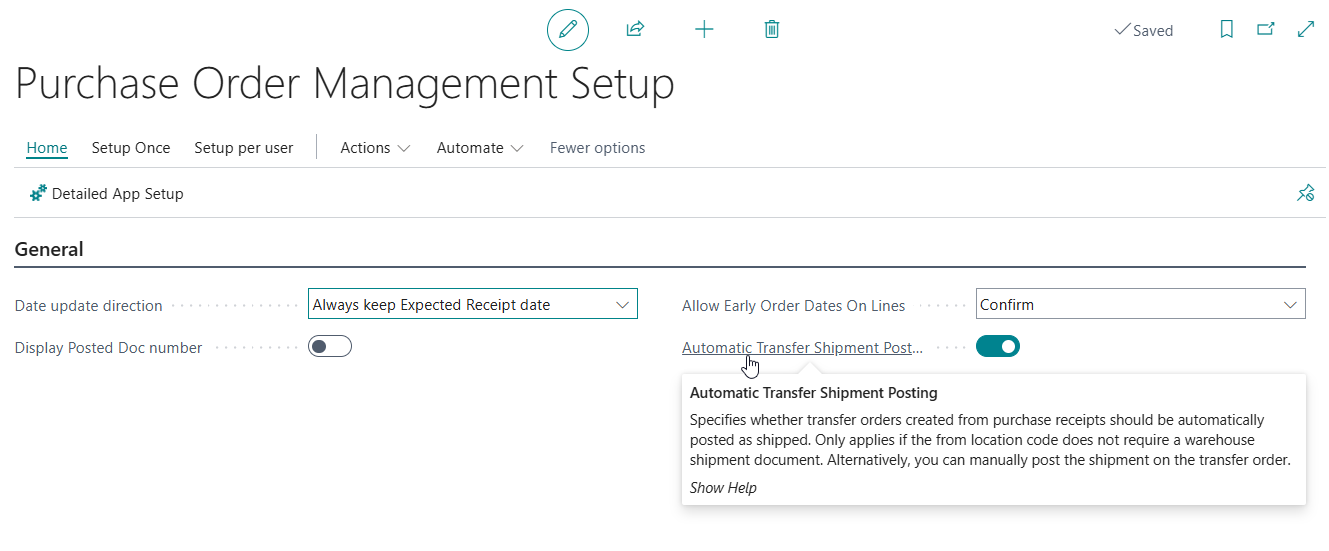
Task: Click the Detailed App Setup label
Action: pyautogui.click(x=118, y=194)
